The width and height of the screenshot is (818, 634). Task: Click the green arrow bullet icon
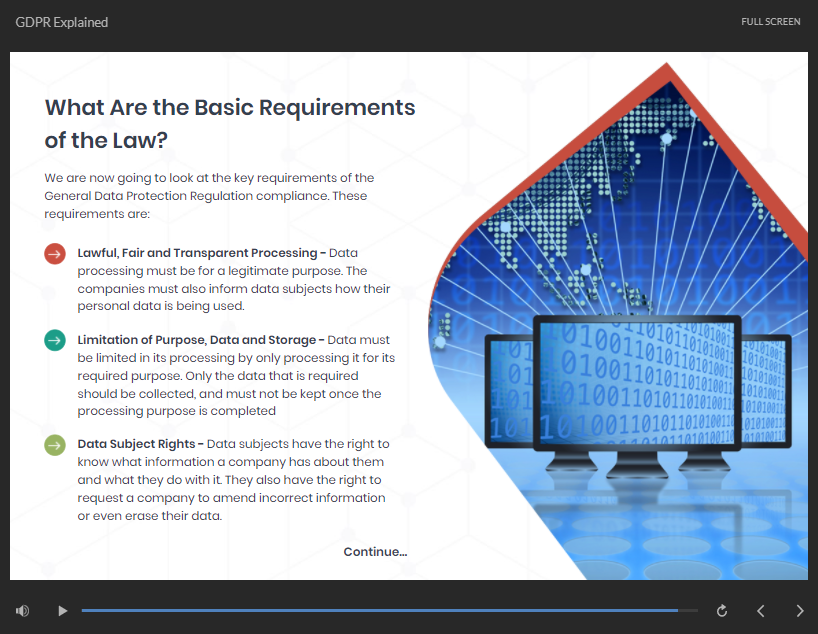pos(55,445)
